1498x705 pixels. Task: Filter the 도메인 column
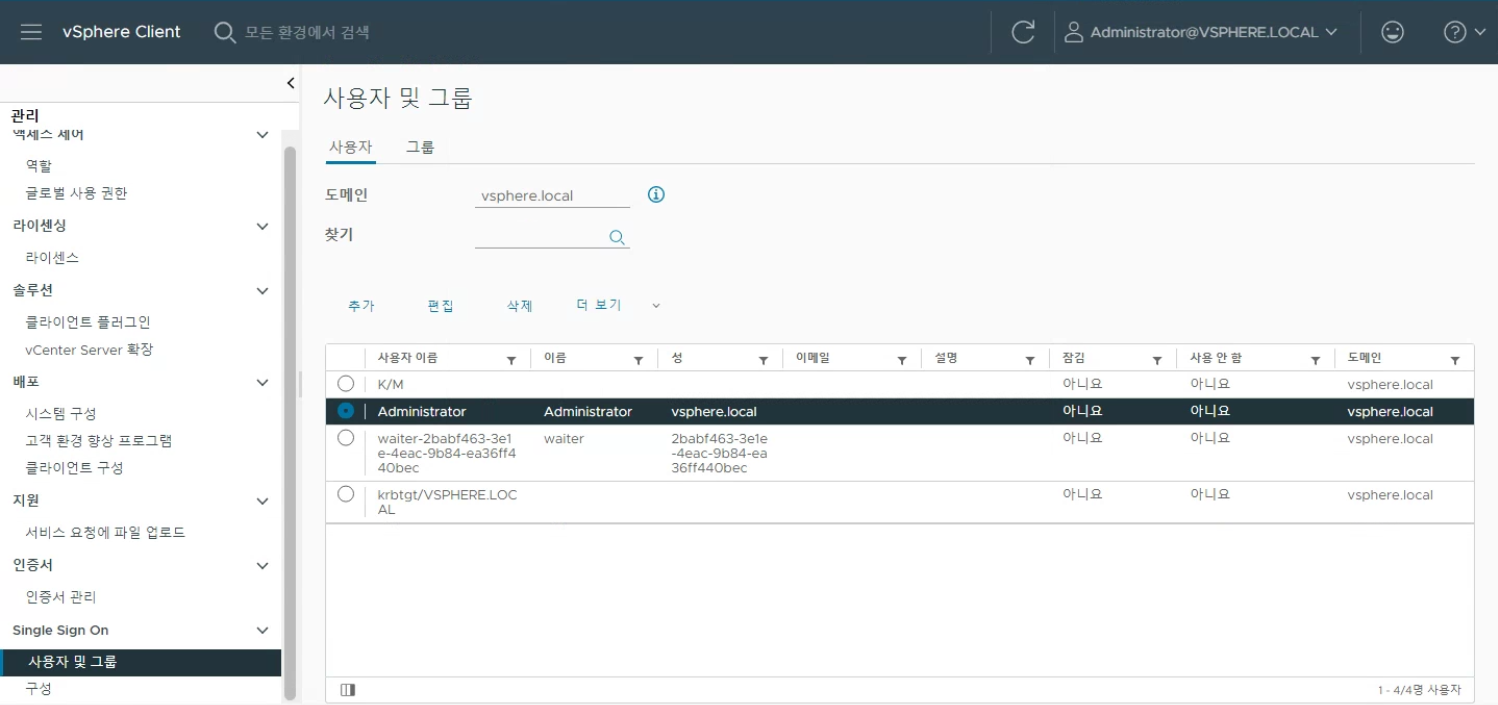click(x=1455, y=360)
